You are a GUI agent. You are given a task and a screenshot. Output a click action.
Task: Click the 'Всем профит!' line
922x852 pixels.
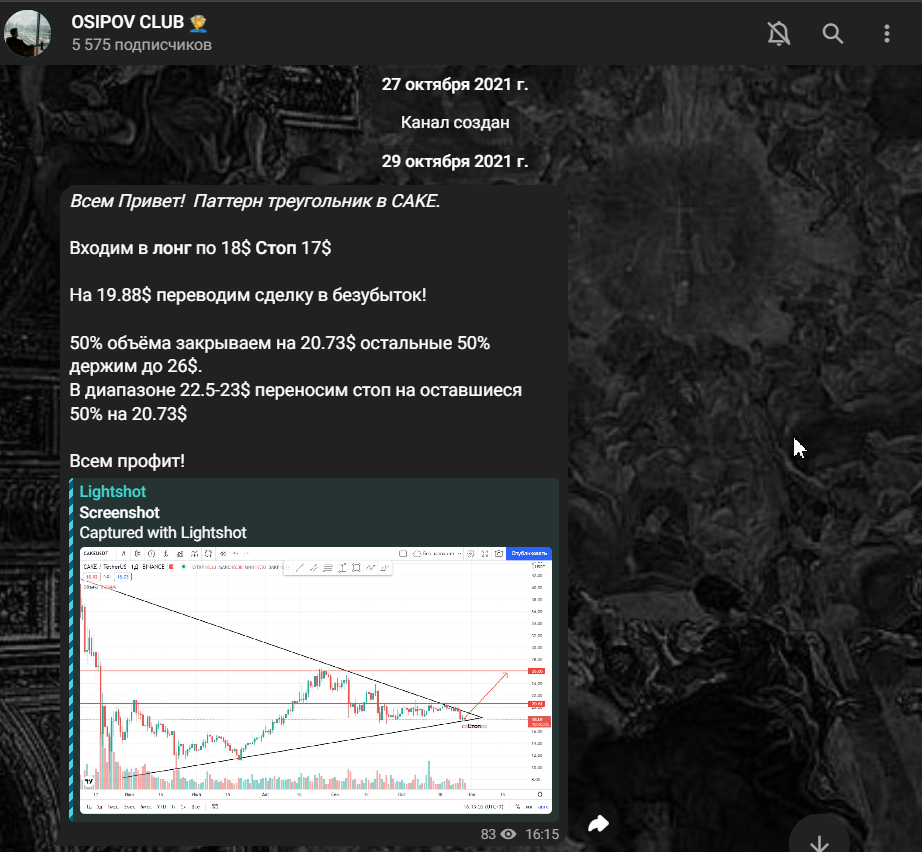click(x=127, y=461)
